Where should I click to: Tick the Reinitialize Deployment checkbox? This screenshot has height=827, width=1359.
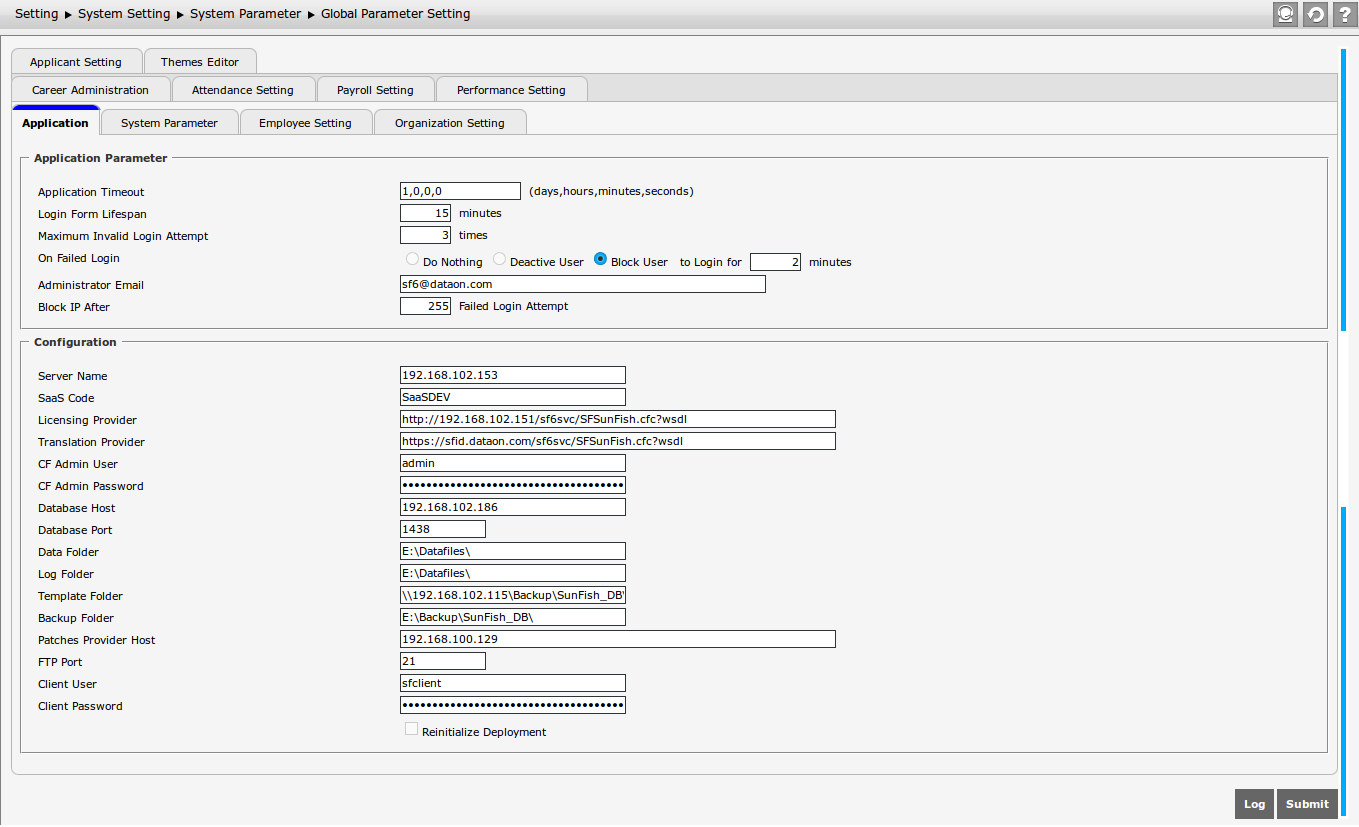411,730
